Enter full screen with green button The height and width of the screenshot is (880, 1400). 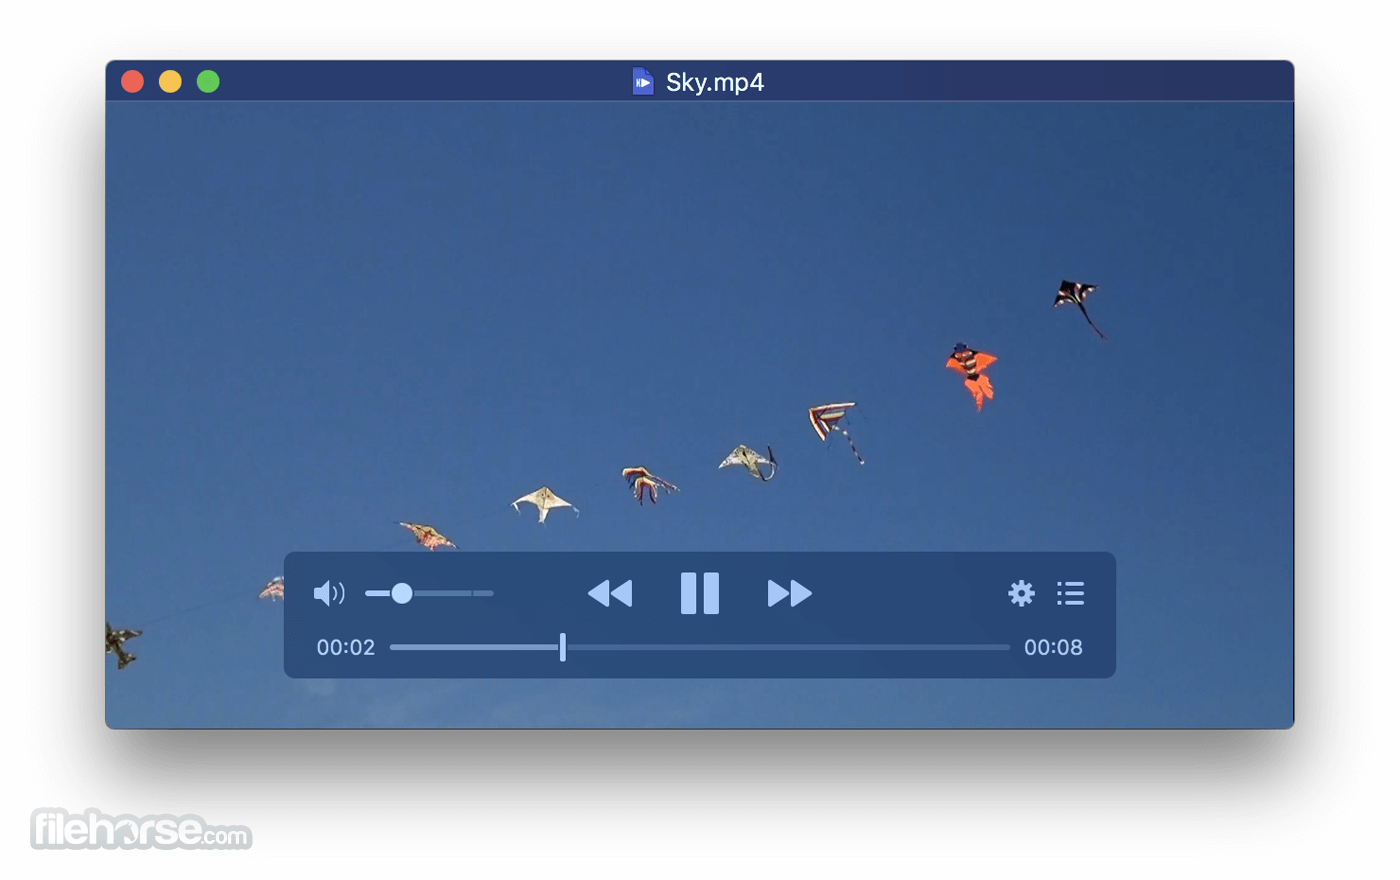(208, 81)
